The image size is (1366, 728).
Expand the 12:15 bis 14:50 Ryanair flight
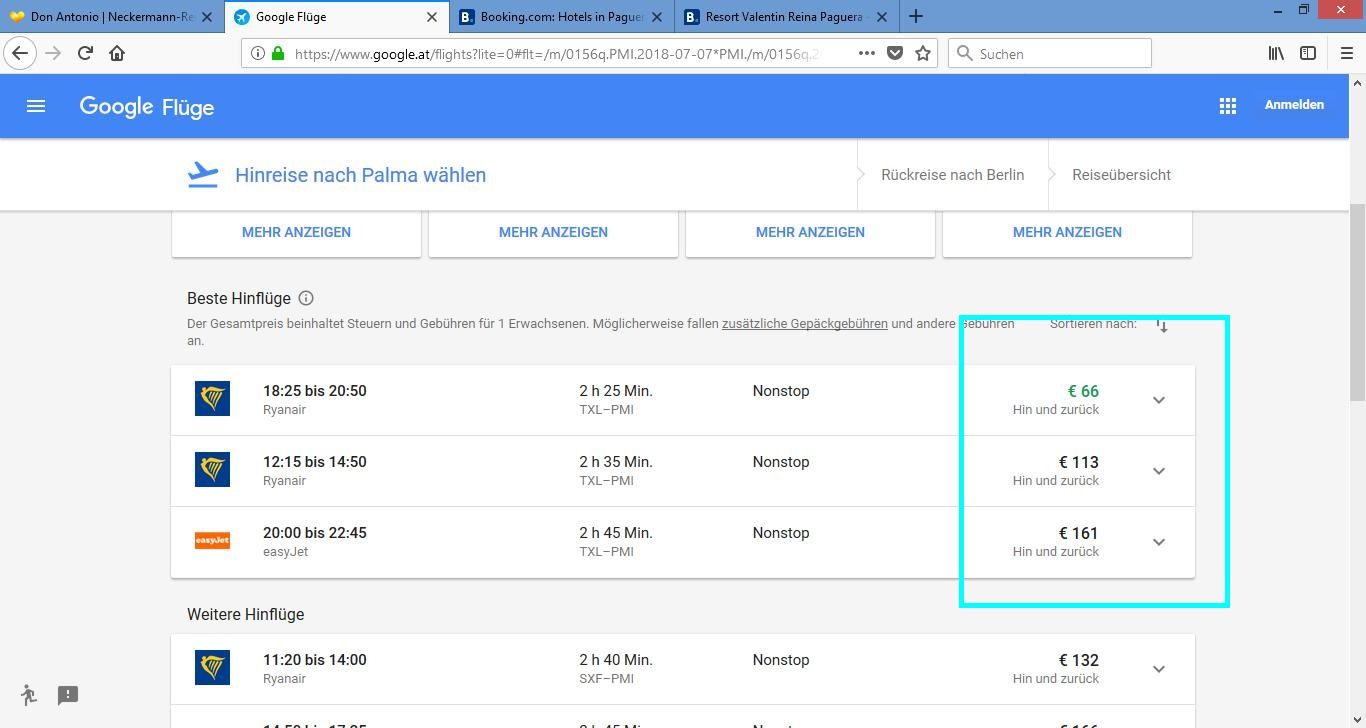1159,471
